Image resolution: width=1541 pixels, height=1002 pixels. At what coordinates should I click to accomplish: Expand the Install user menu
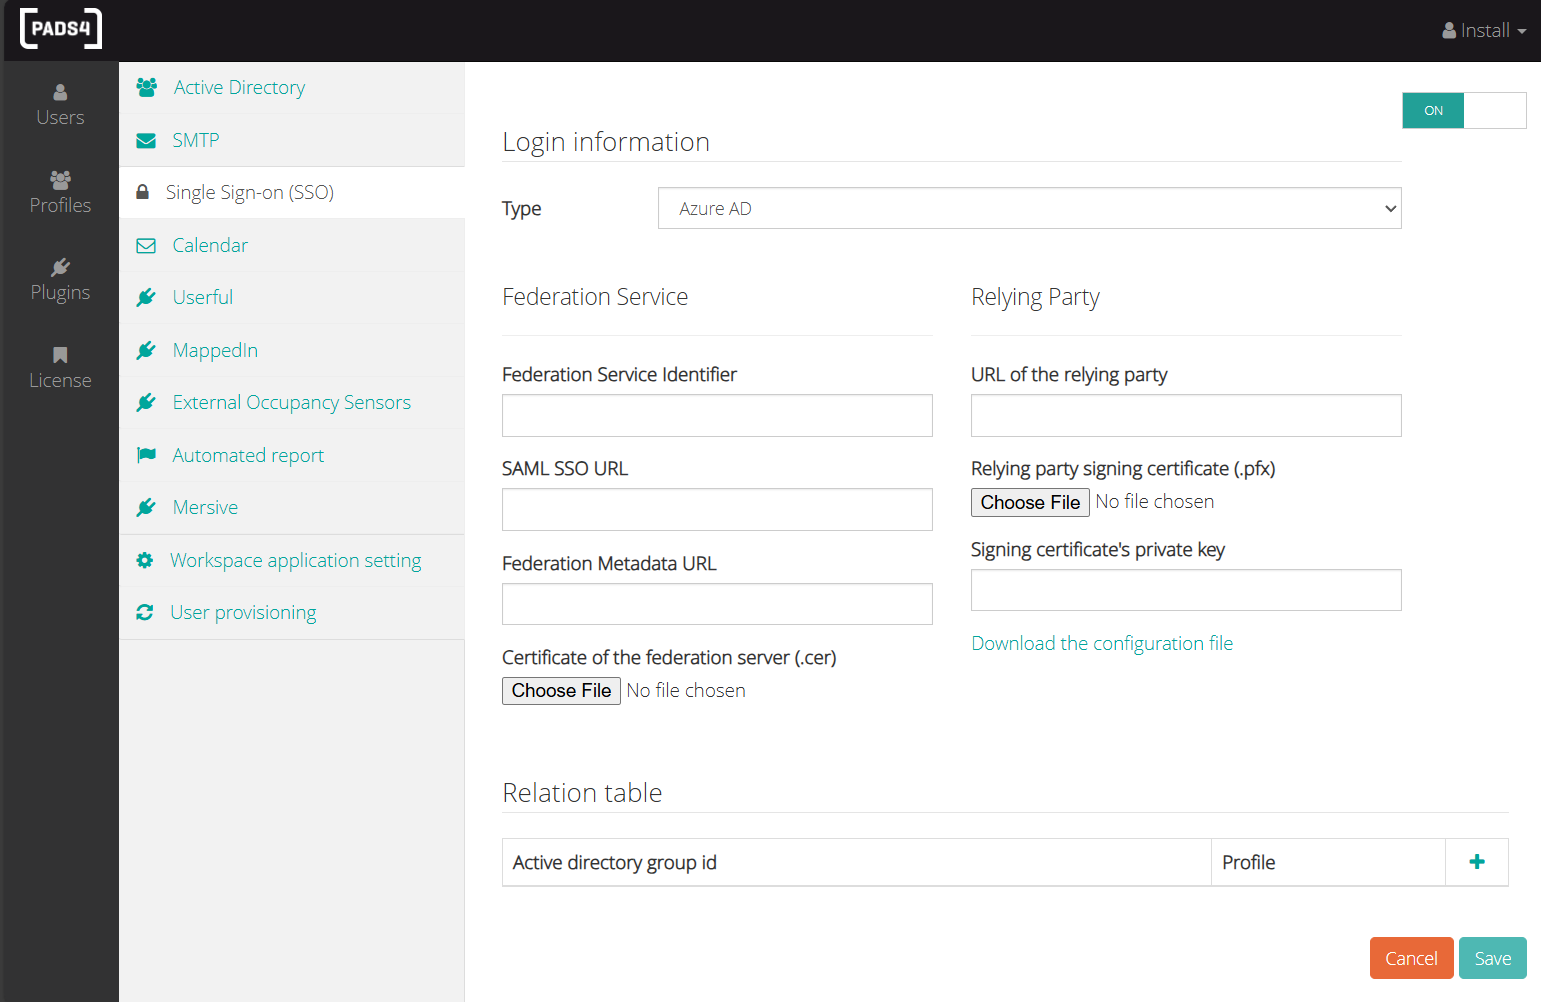pos(1484,31)
